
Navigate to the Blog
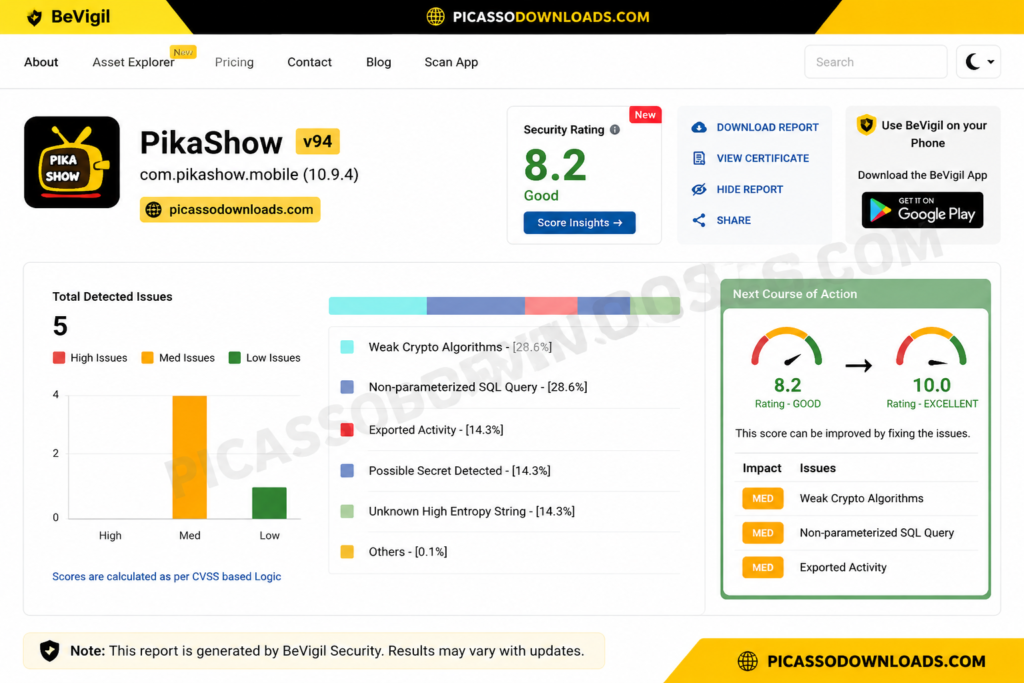(x=379, y=62)
